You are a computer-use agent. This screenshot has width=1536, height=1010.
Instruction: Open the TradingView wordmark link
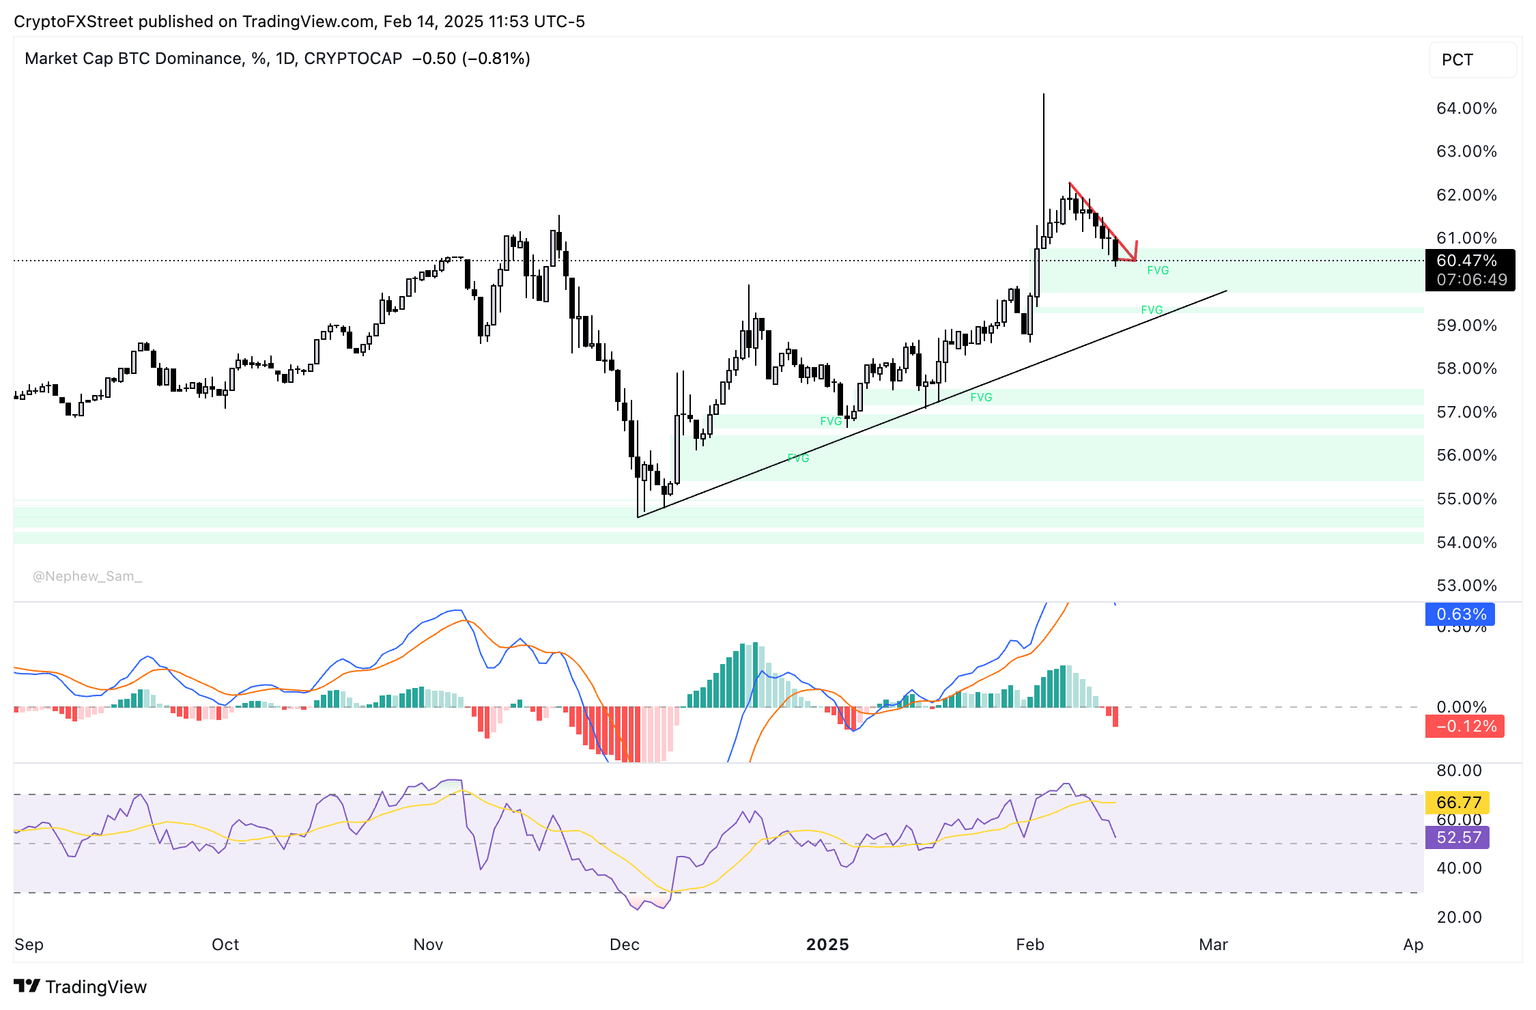click(x=96, y=987)
